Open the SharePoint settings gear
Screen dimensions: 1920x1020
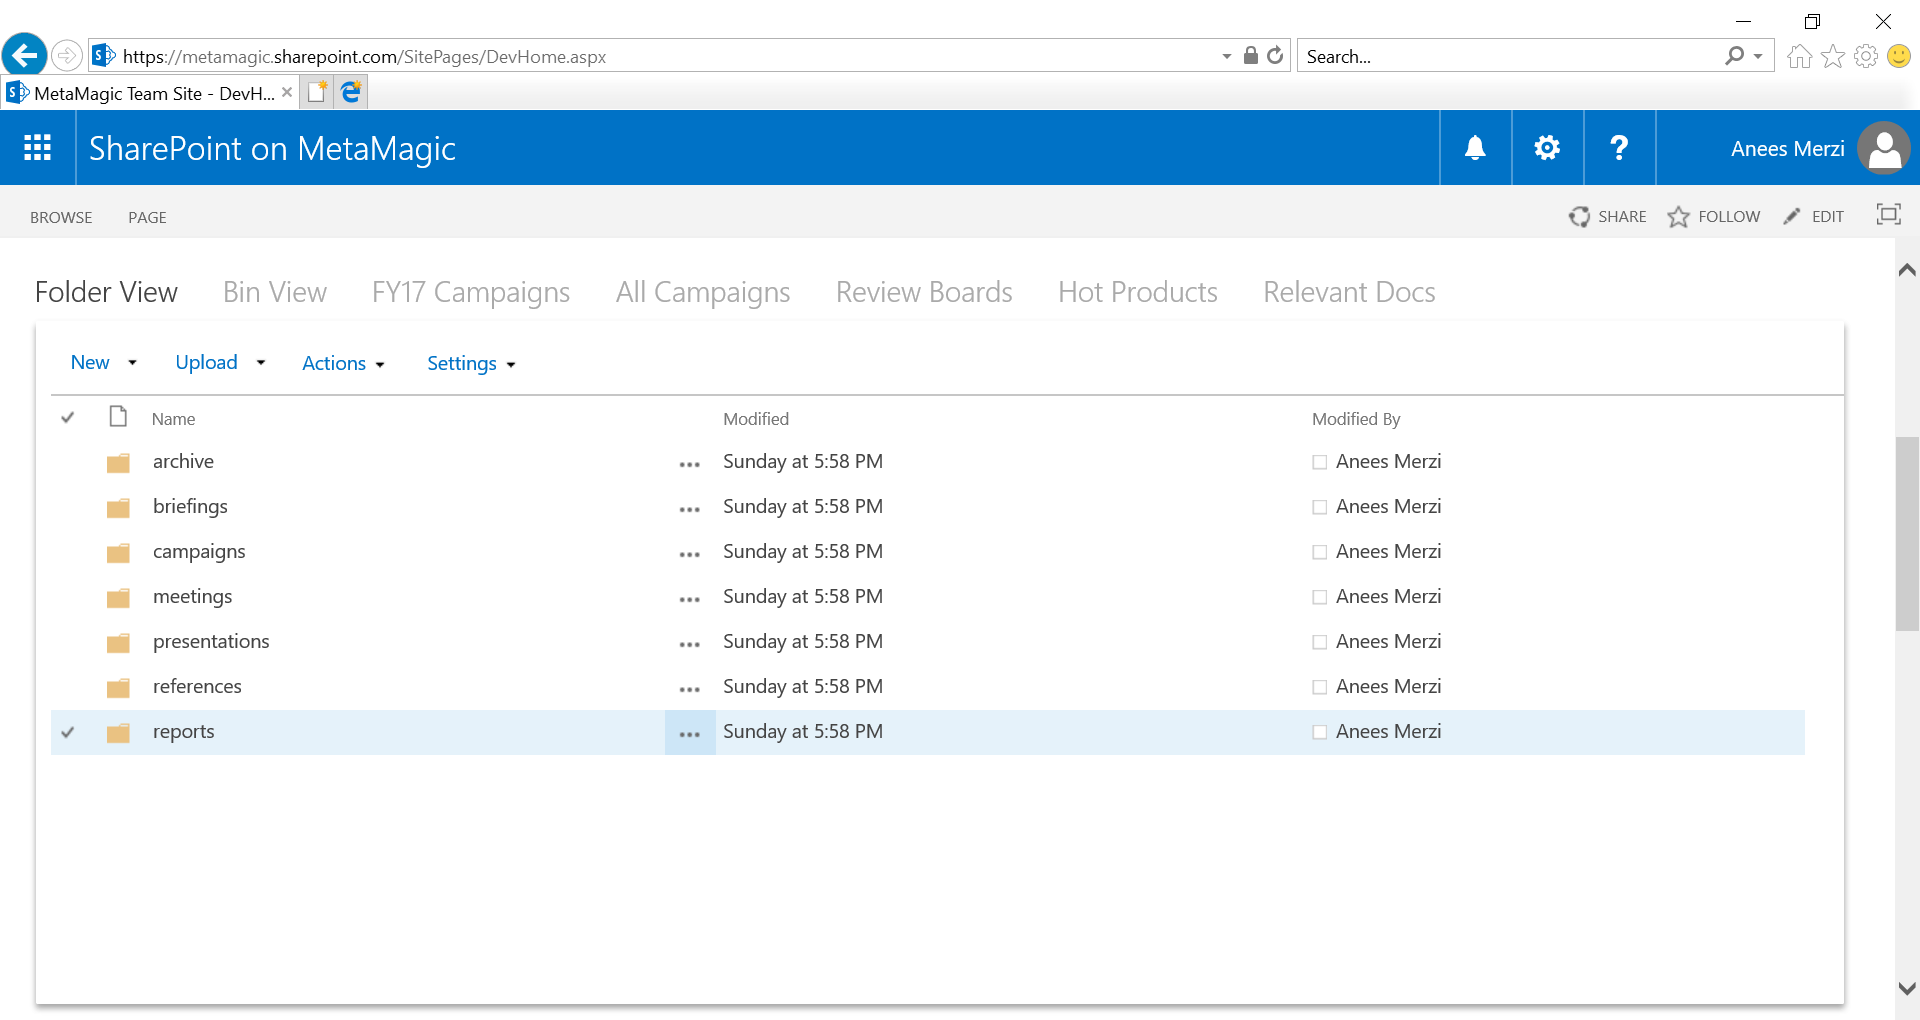(x=1547, y=148)
